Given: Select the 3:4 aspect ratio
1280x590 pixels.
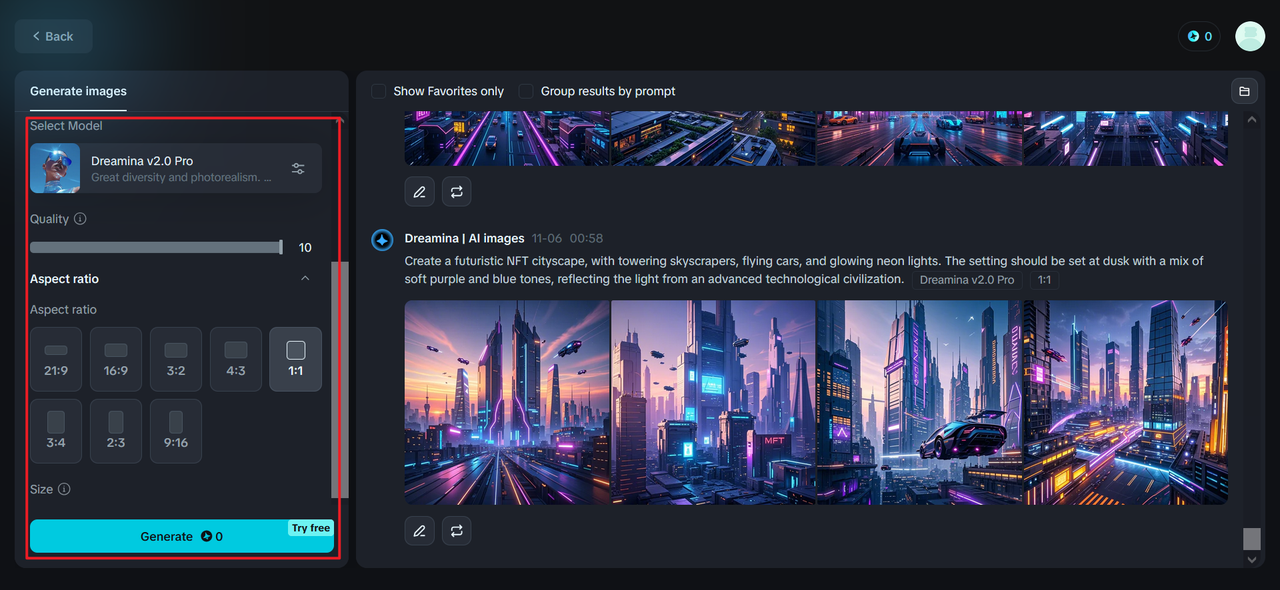Looking at the screenshot, I should click(x=56, y=431).
